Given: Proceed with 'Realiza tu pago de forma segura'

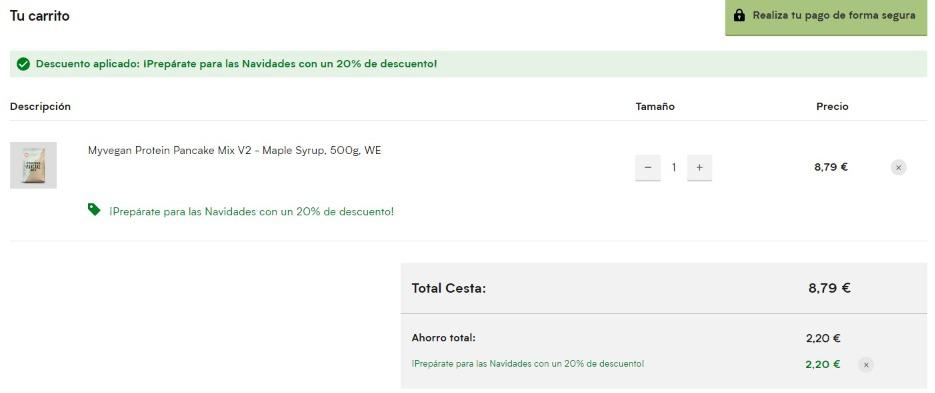Looking at the screenshot, I should [x=826, y=17].
